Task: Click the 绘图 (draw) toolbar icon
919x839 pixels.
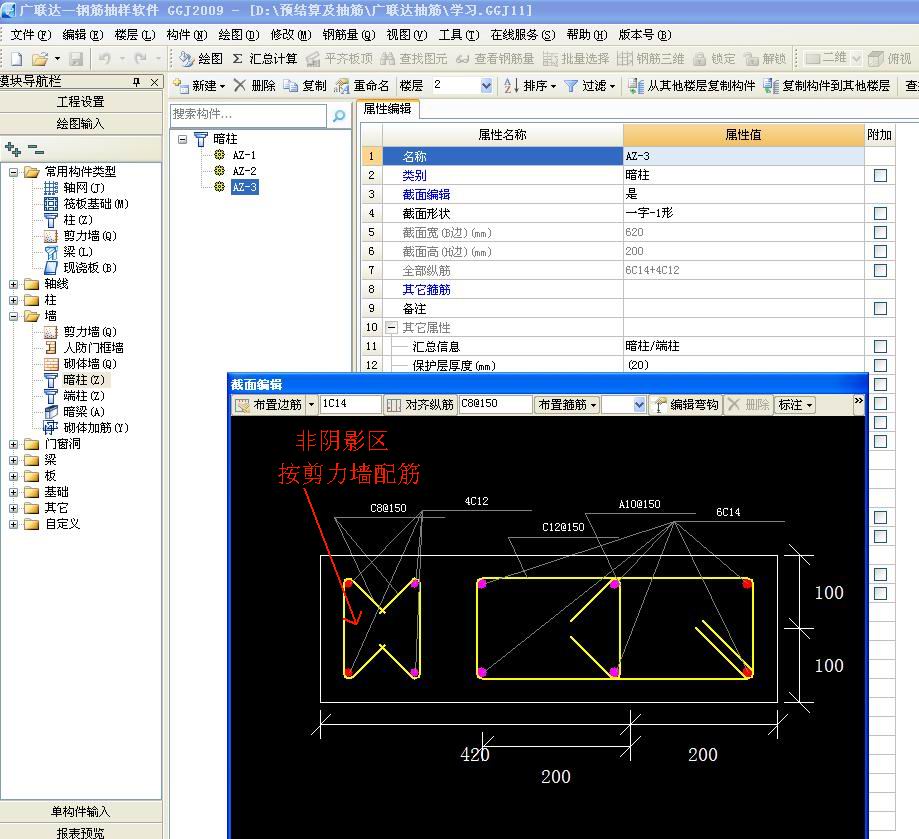Action: [x=186, y=59]
